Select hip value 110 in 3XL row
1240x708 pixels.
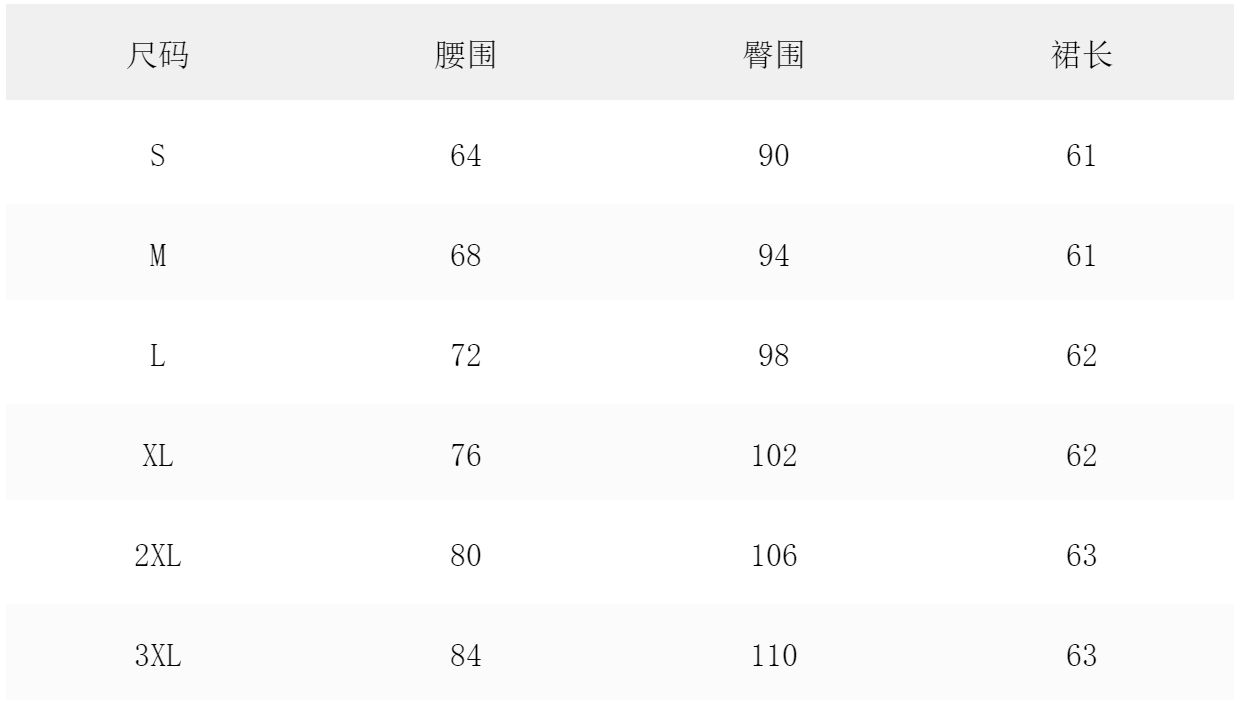[774, 656]
